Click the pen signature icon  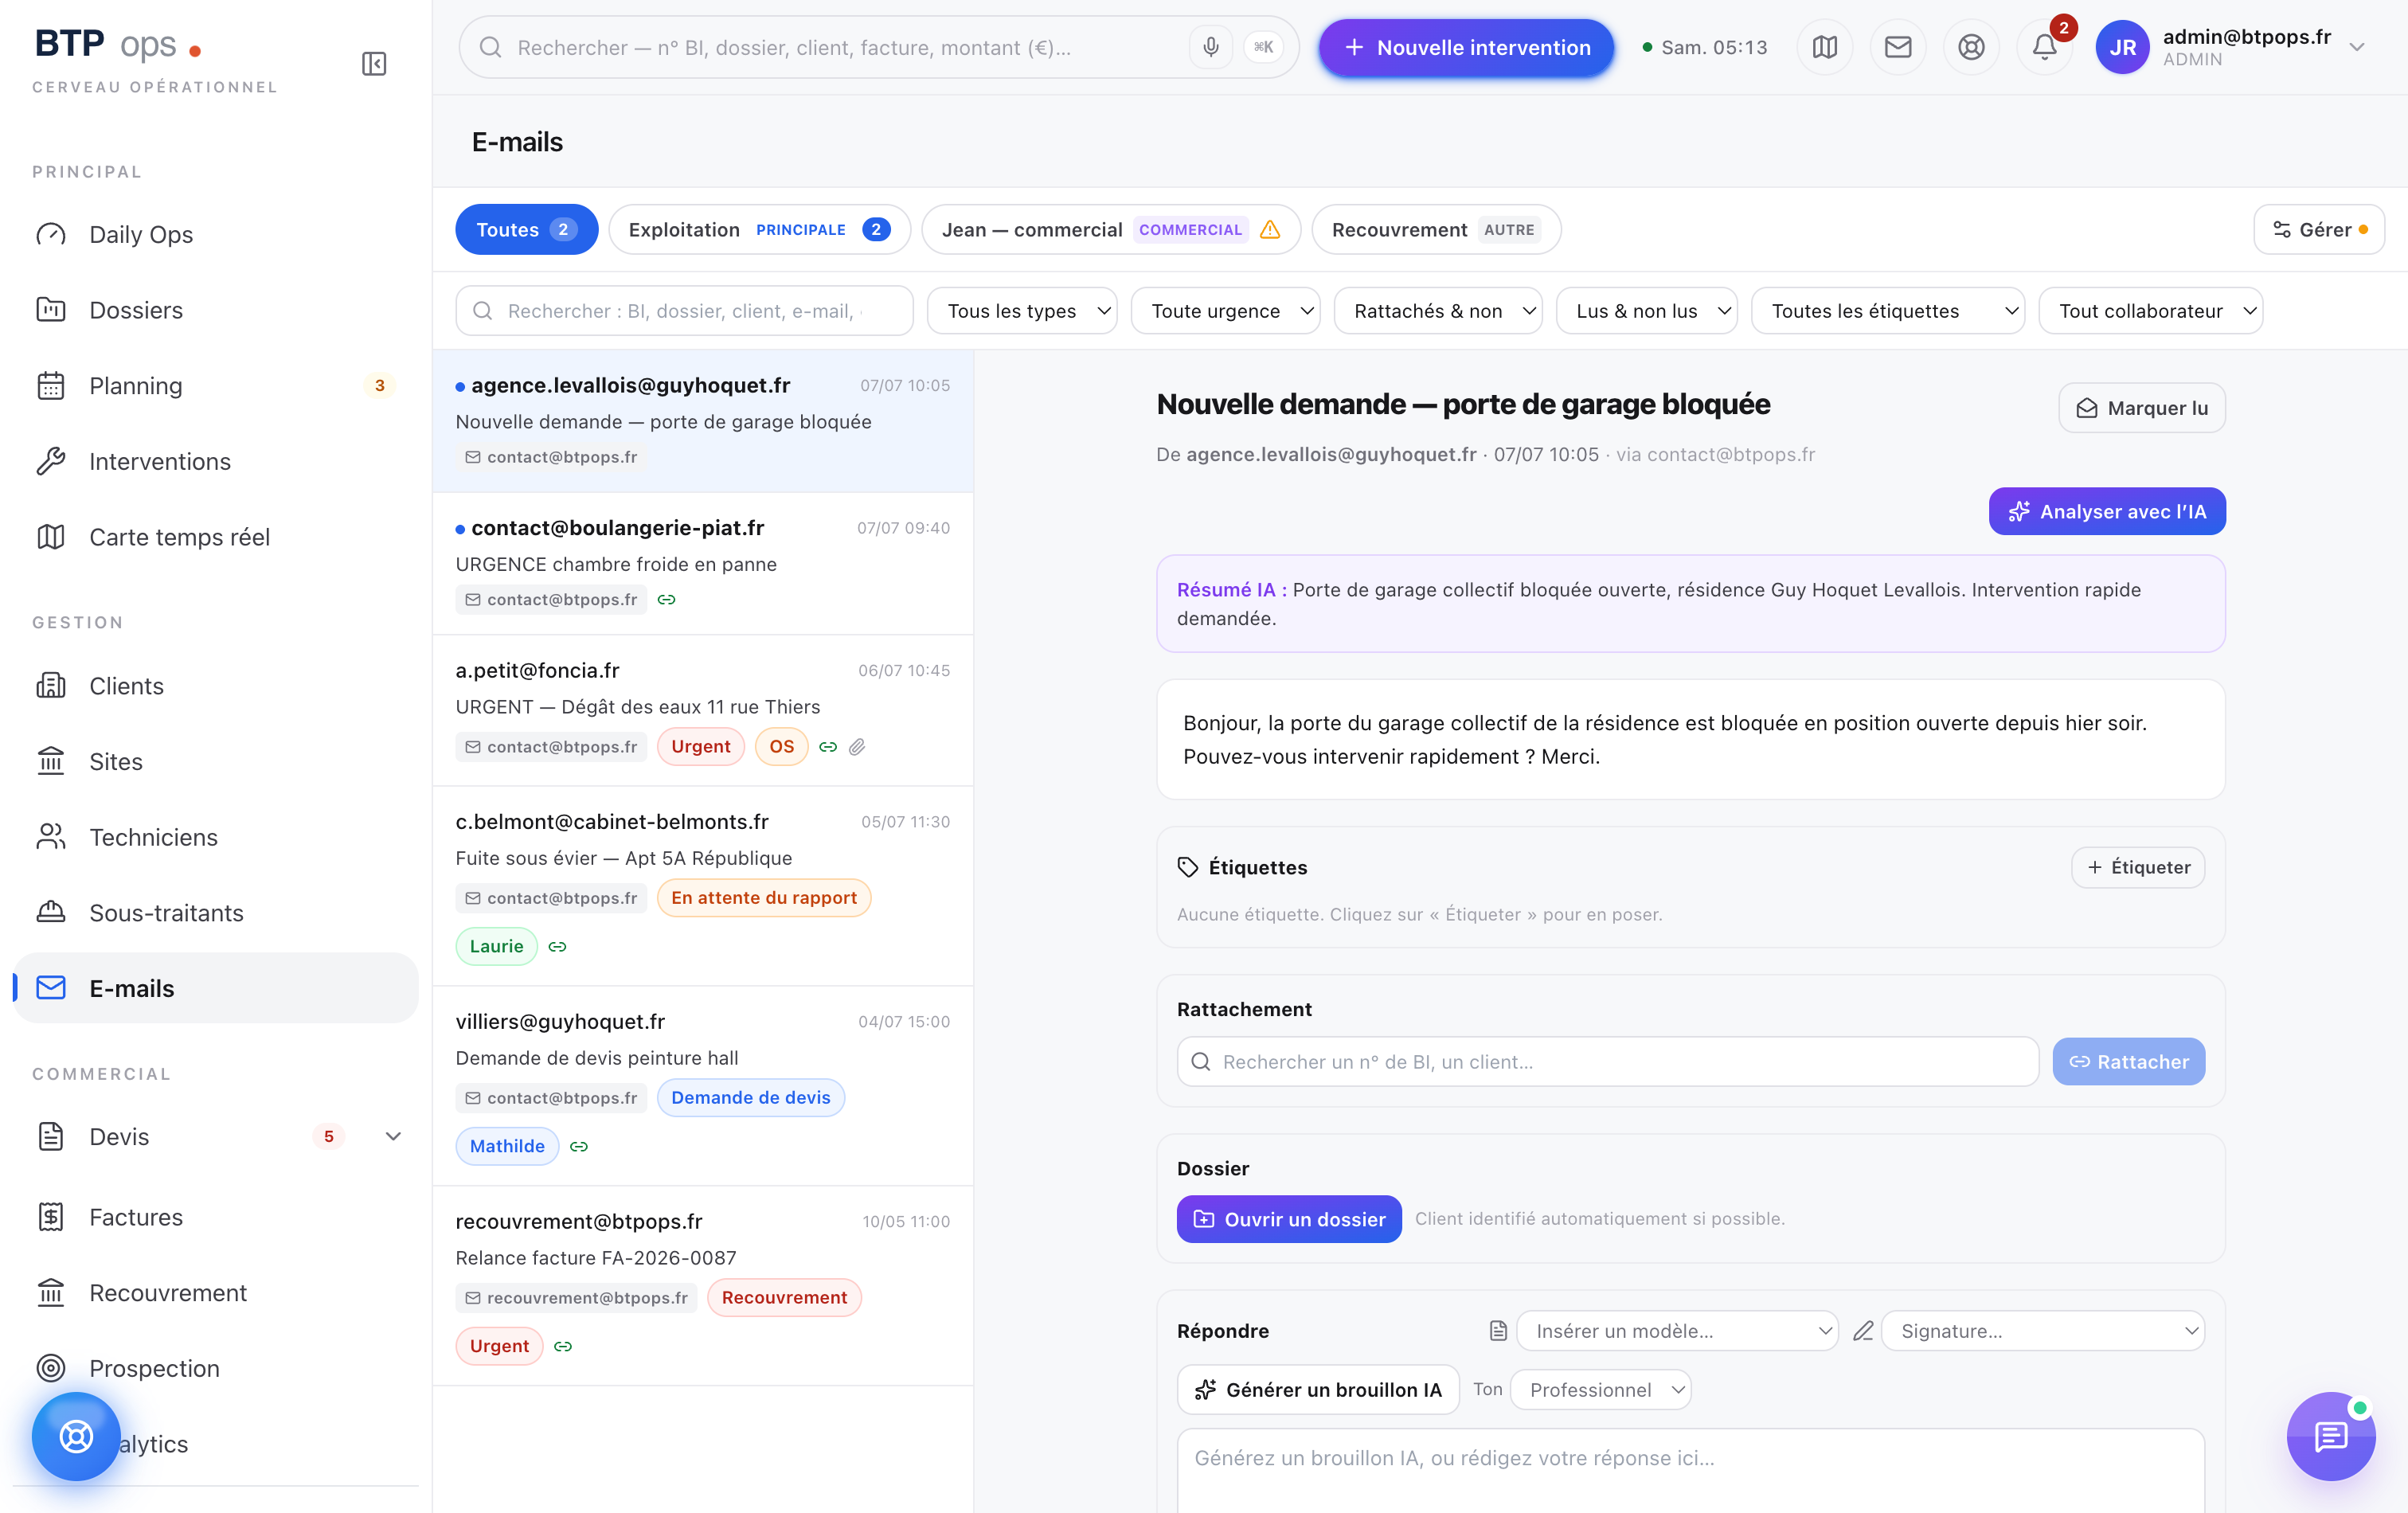point(1863,1331)
